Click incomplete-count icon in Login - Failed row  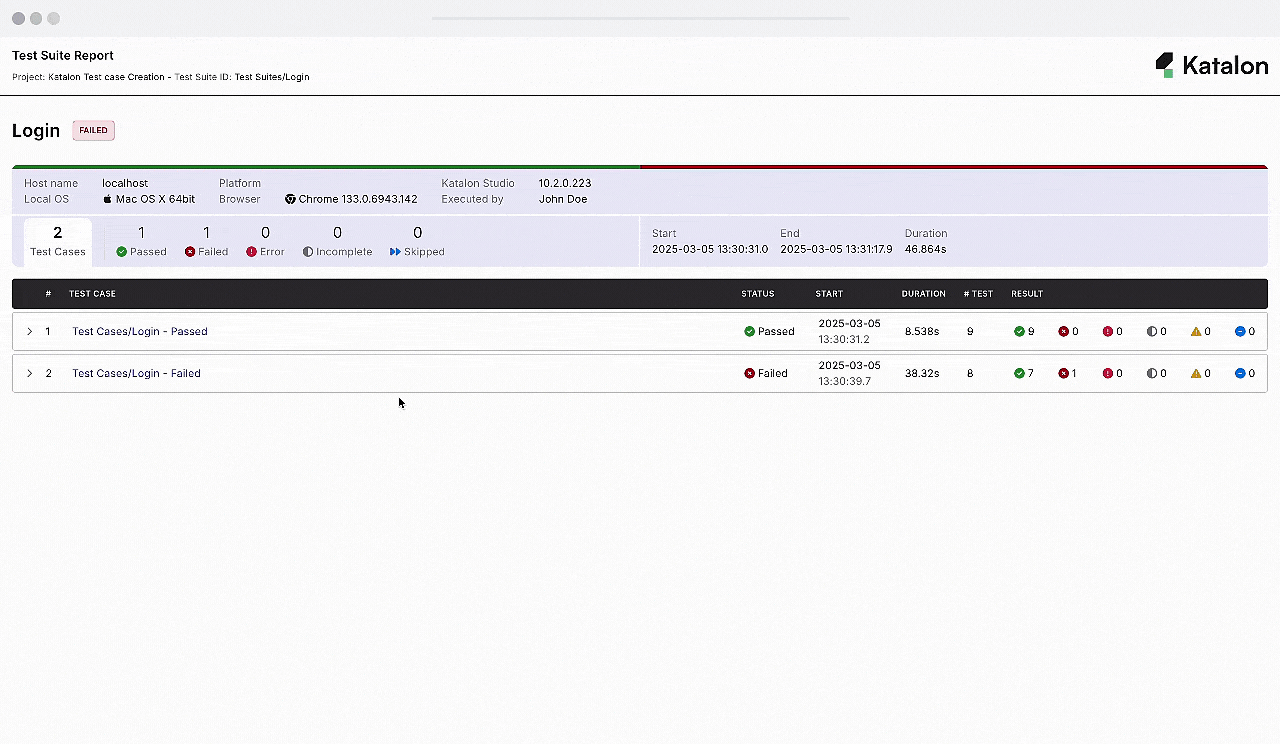coord(1152,373)
